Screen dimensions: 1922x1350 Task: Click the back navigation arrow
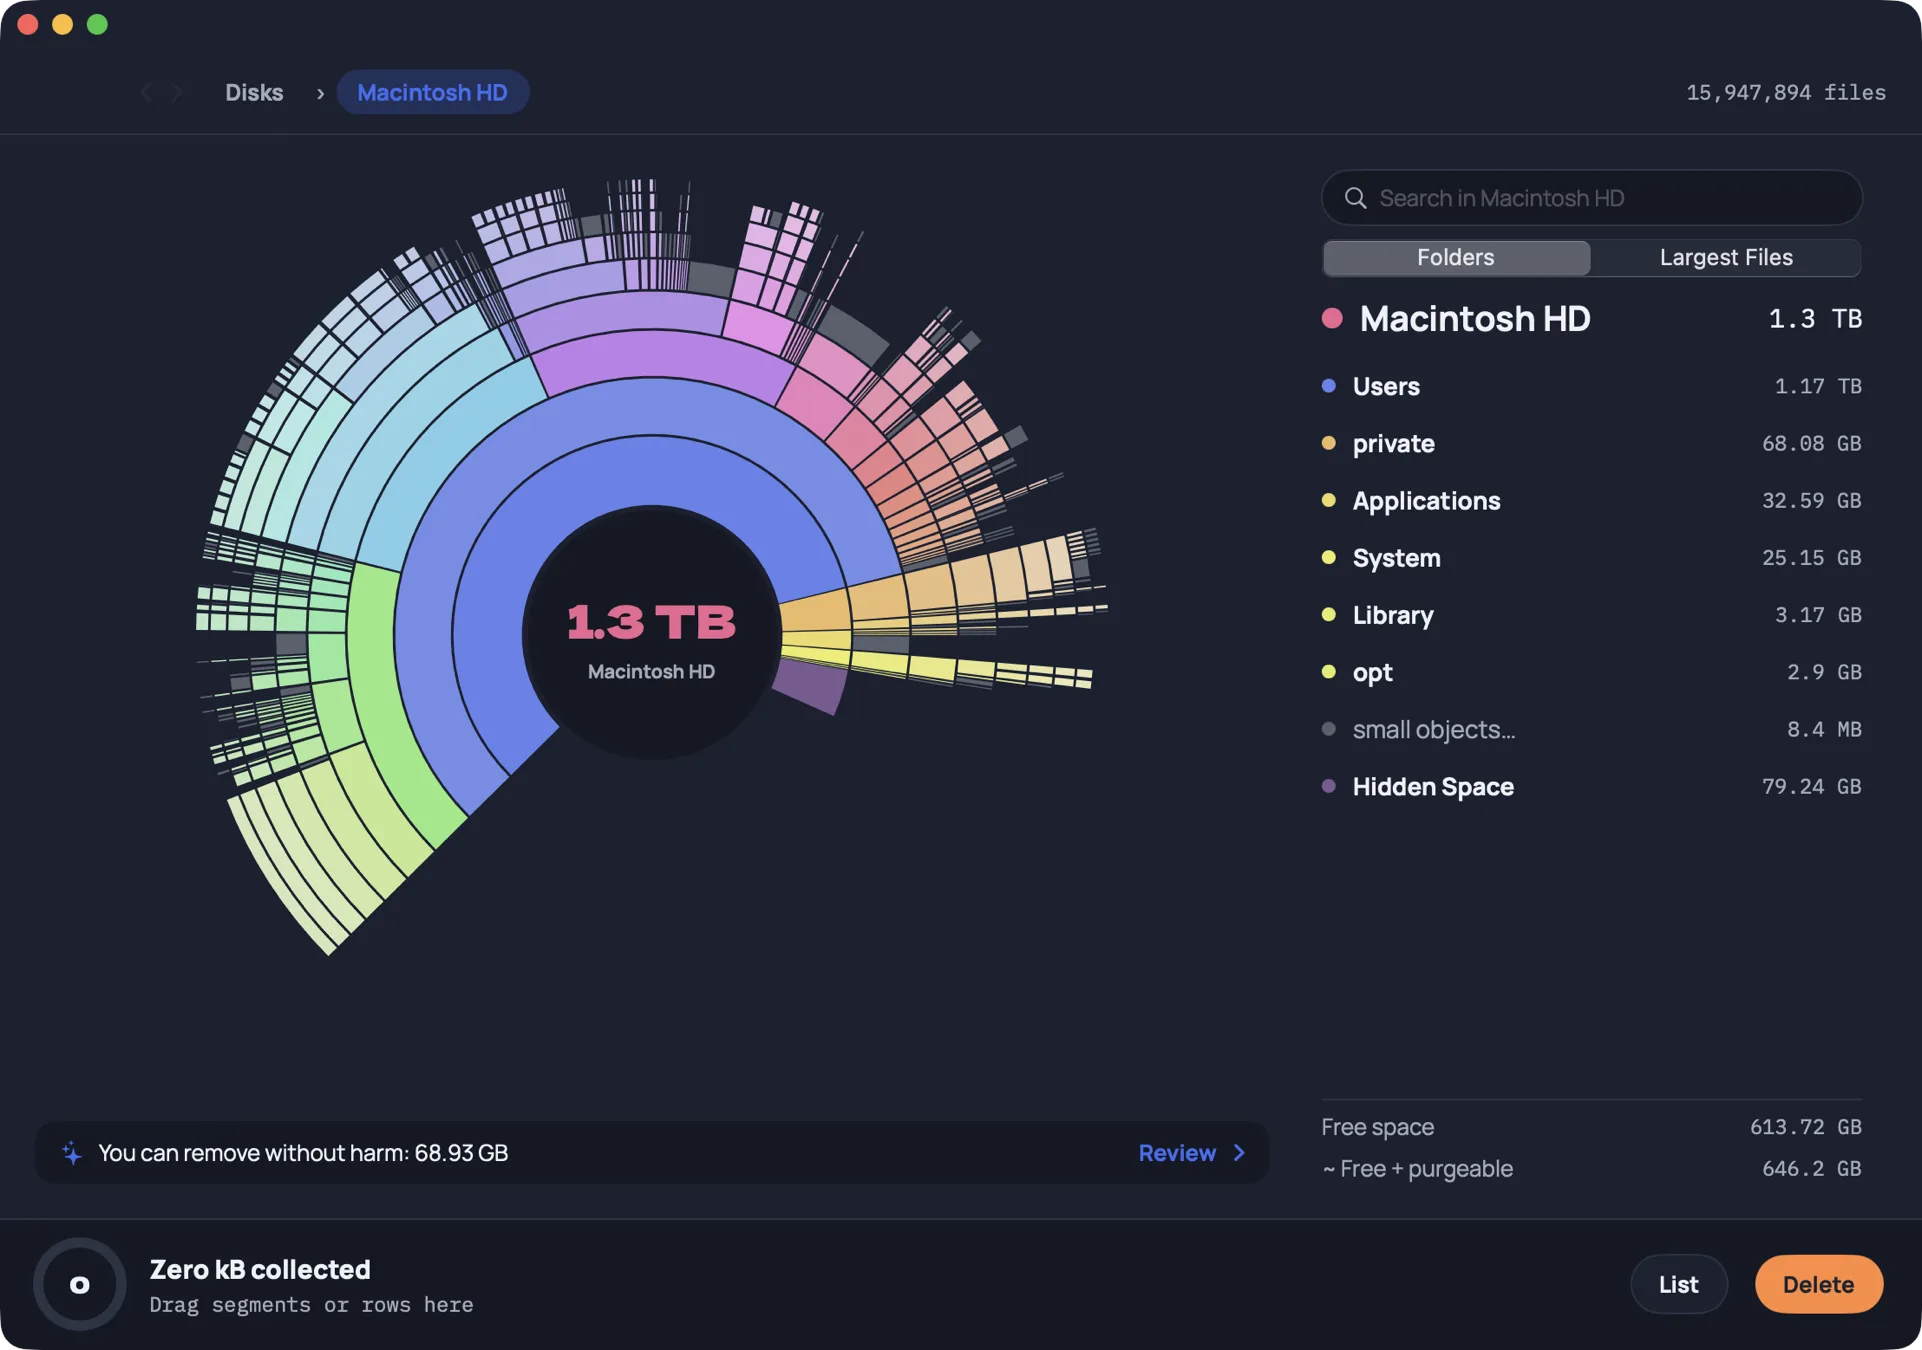point(147,93)
